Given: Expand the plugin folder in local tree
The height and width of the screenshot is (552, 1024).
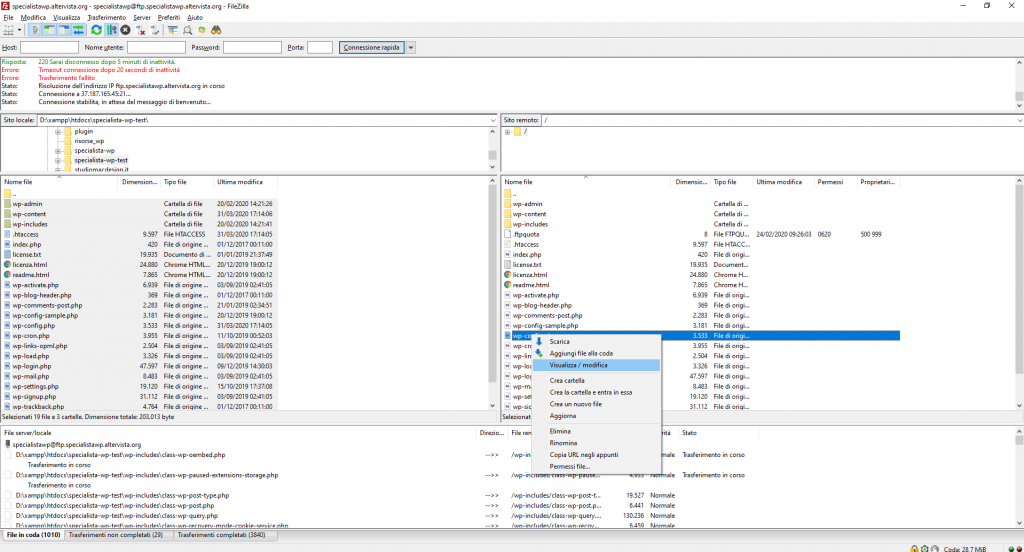Looking at the screenshot, I should pyautogui.click(x=58, y=132).
